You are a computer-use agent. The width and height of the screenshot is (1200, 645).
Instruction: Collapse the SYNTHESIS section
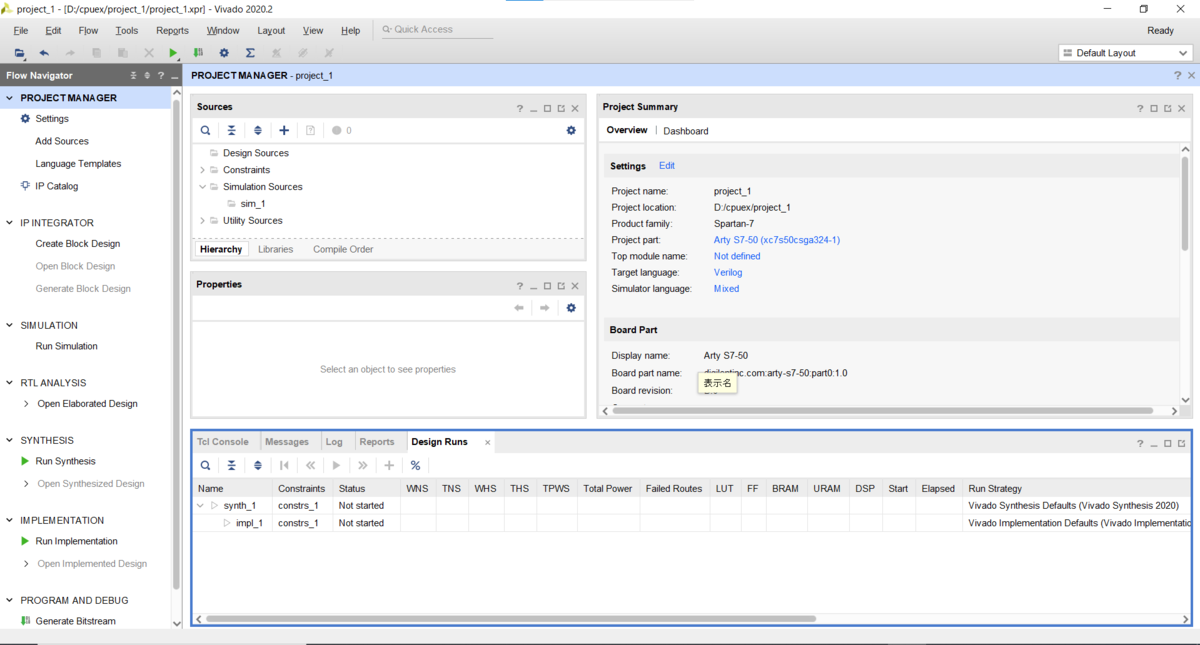pyautogui.click(x=10, y=440)
